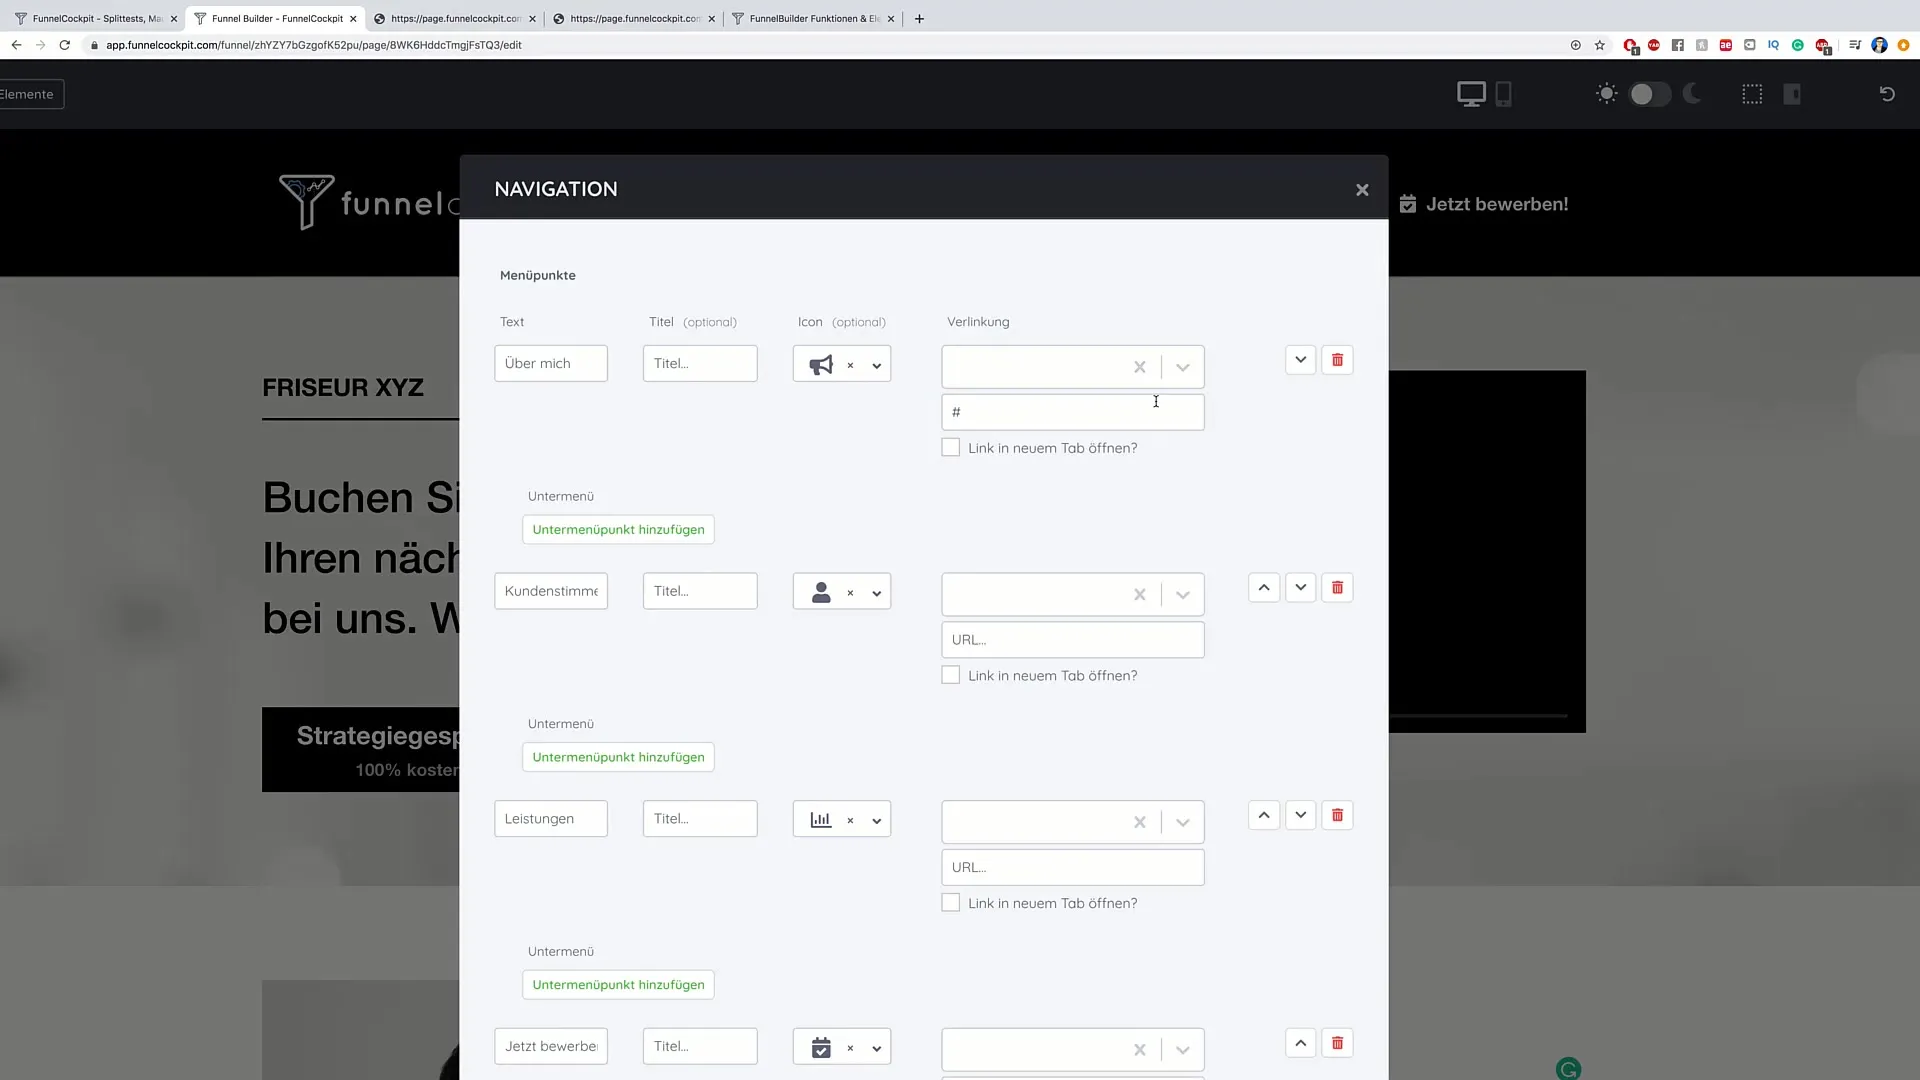Go back in browser history
The image size is (1920, 1080).
click(16, 45)
